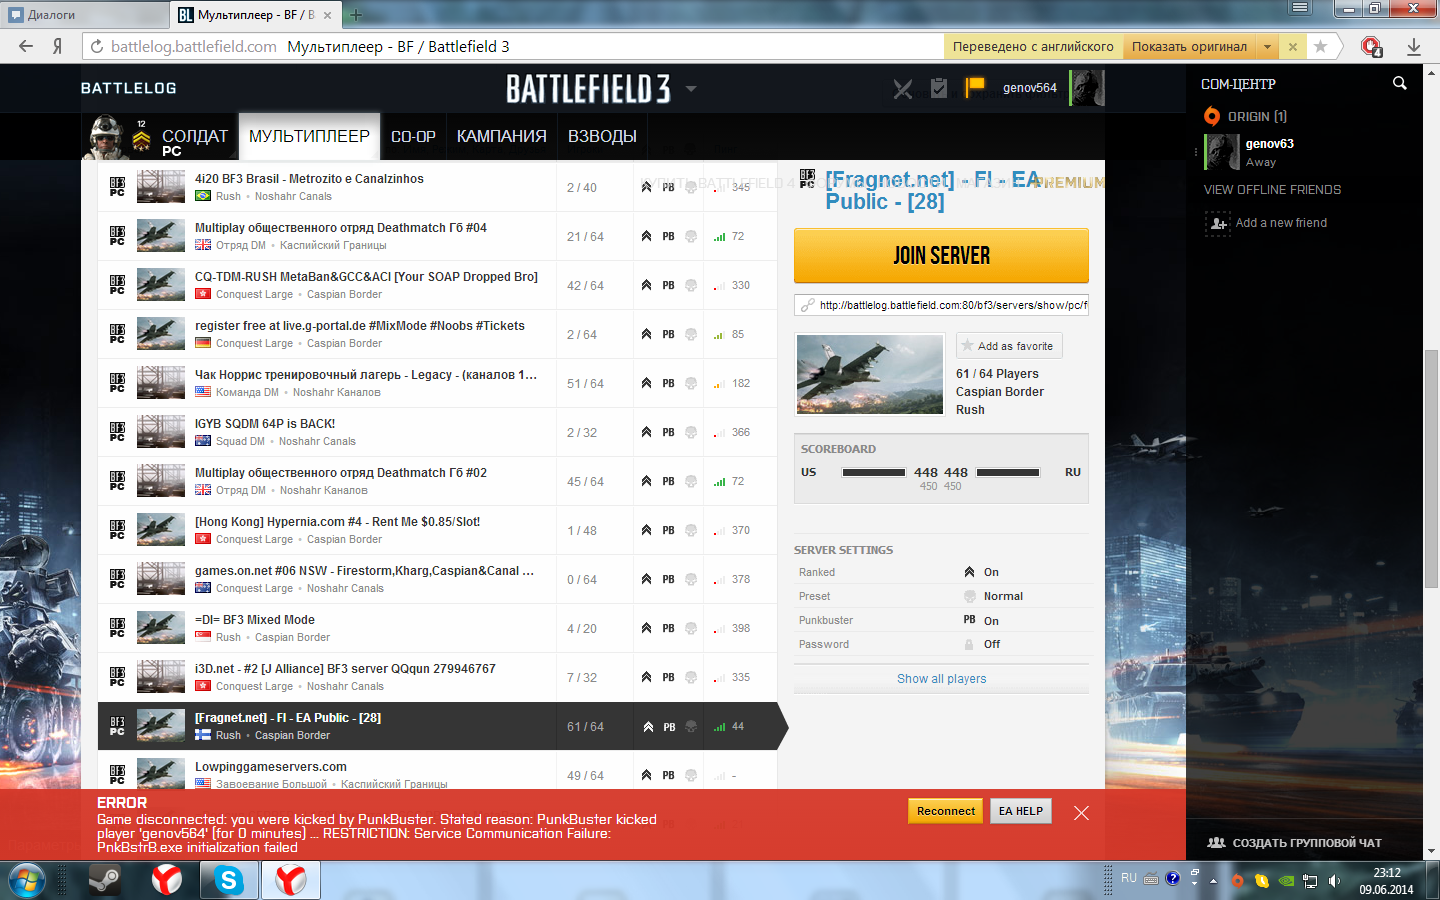Image resolution: width=1440 pixels, height=900 pixels.
Task: Click the PB icon on IGYB SQDM row
Action: pyautogui.click(x=668, y=433)
